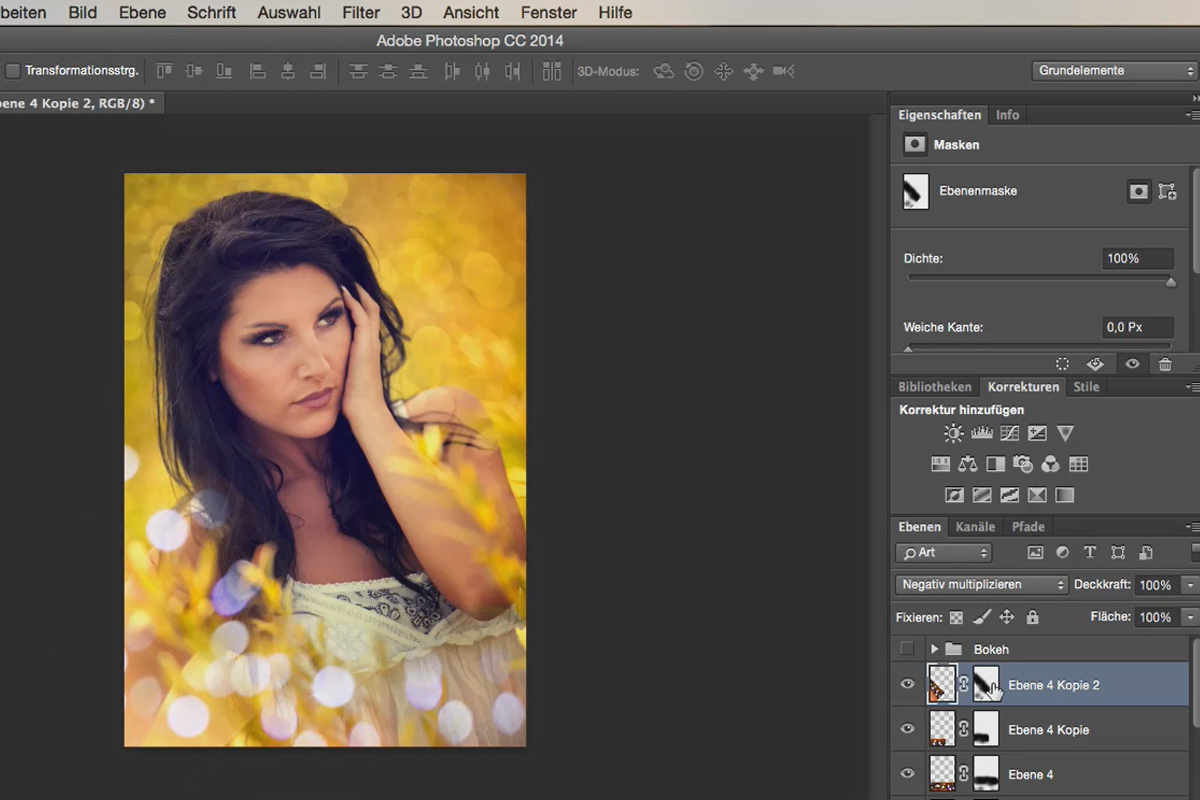The width and height of the screenshot is (1200, 800).
Task: Toggle lock all padlock in Fixieren
Action: point(1032,618)
